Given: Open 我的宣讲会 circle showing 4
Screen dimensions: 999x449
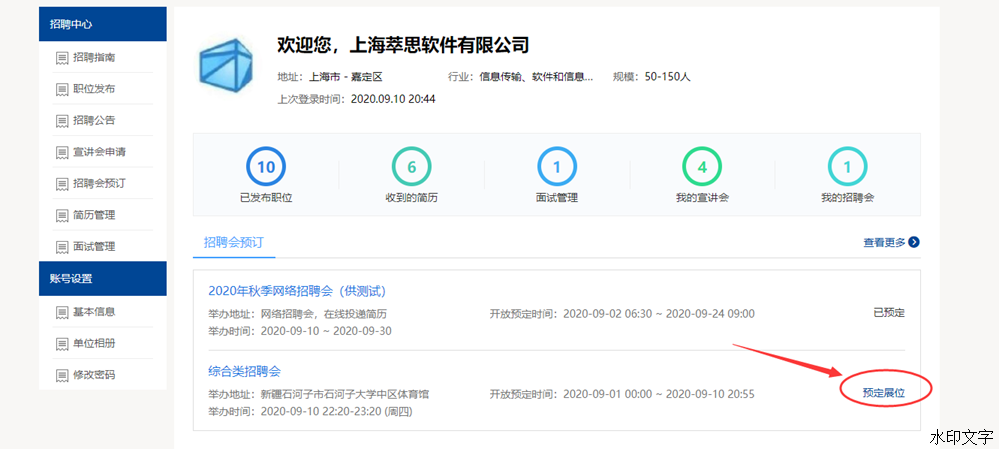Looking at the screenshot, I should 702,168.
